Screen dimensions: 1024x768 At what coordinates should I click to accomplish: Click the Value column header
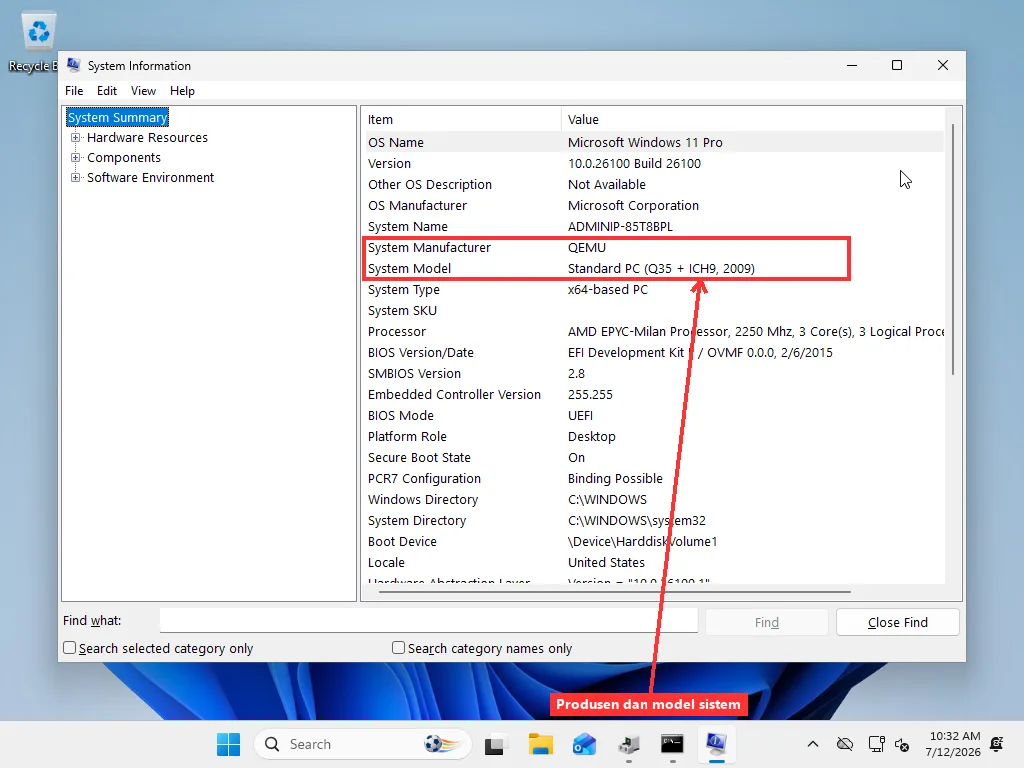pos(752,120)
